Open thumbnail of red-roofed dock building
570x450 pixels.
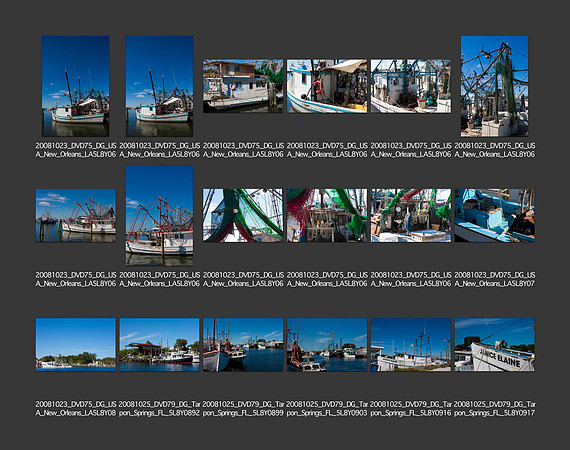click(159, 345)
